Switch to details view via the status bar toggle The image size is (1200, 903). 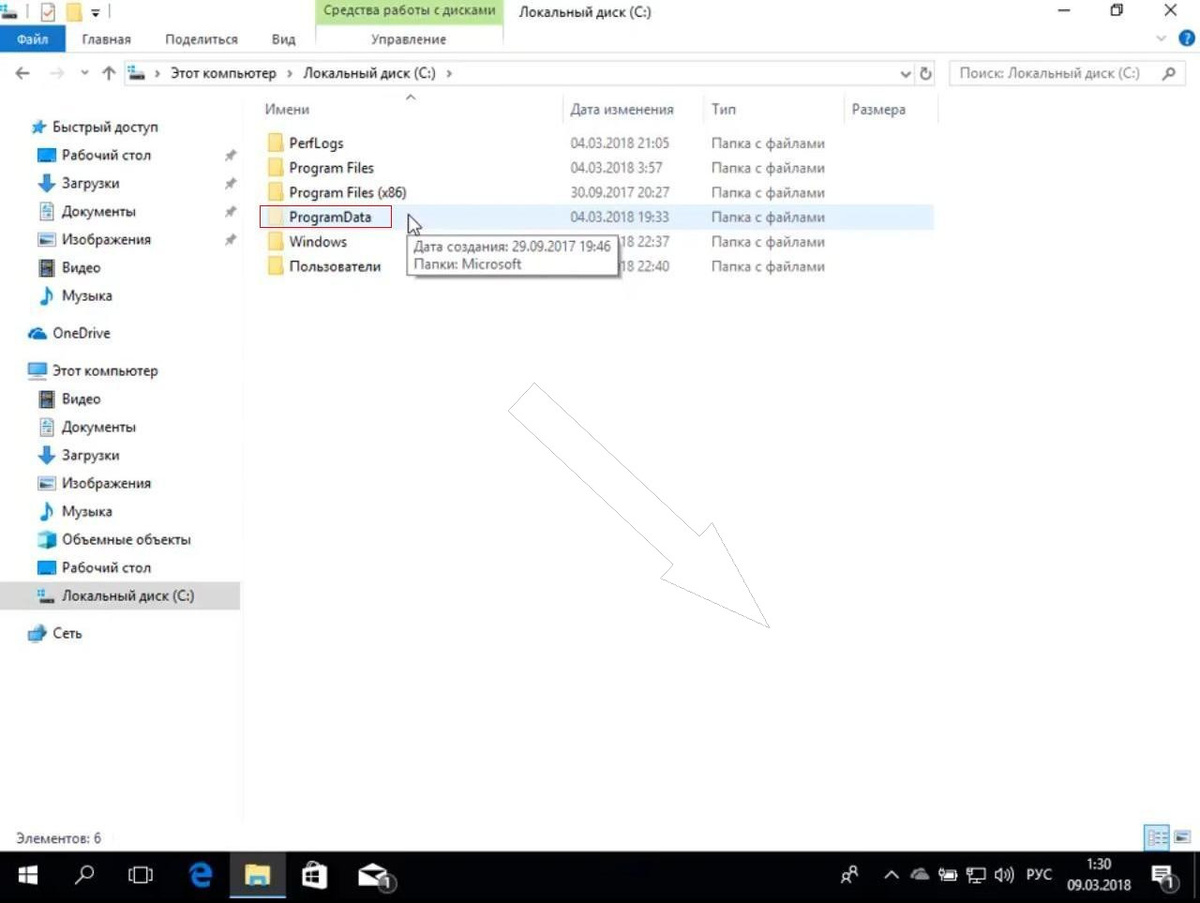(1156, 836)
